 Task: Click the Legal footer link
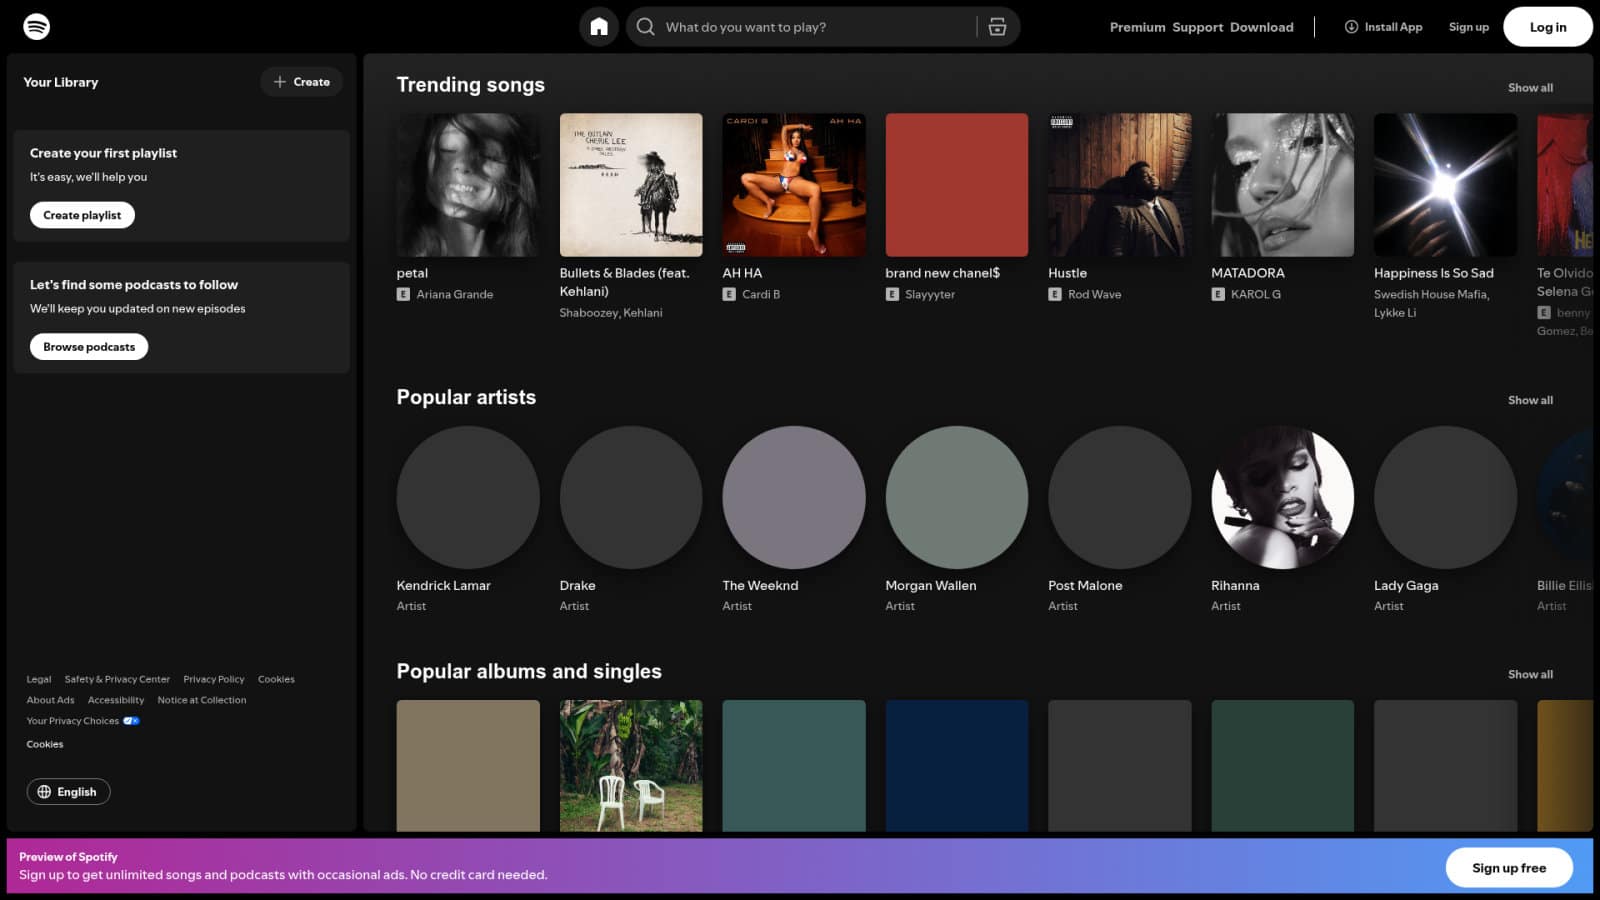39,679
